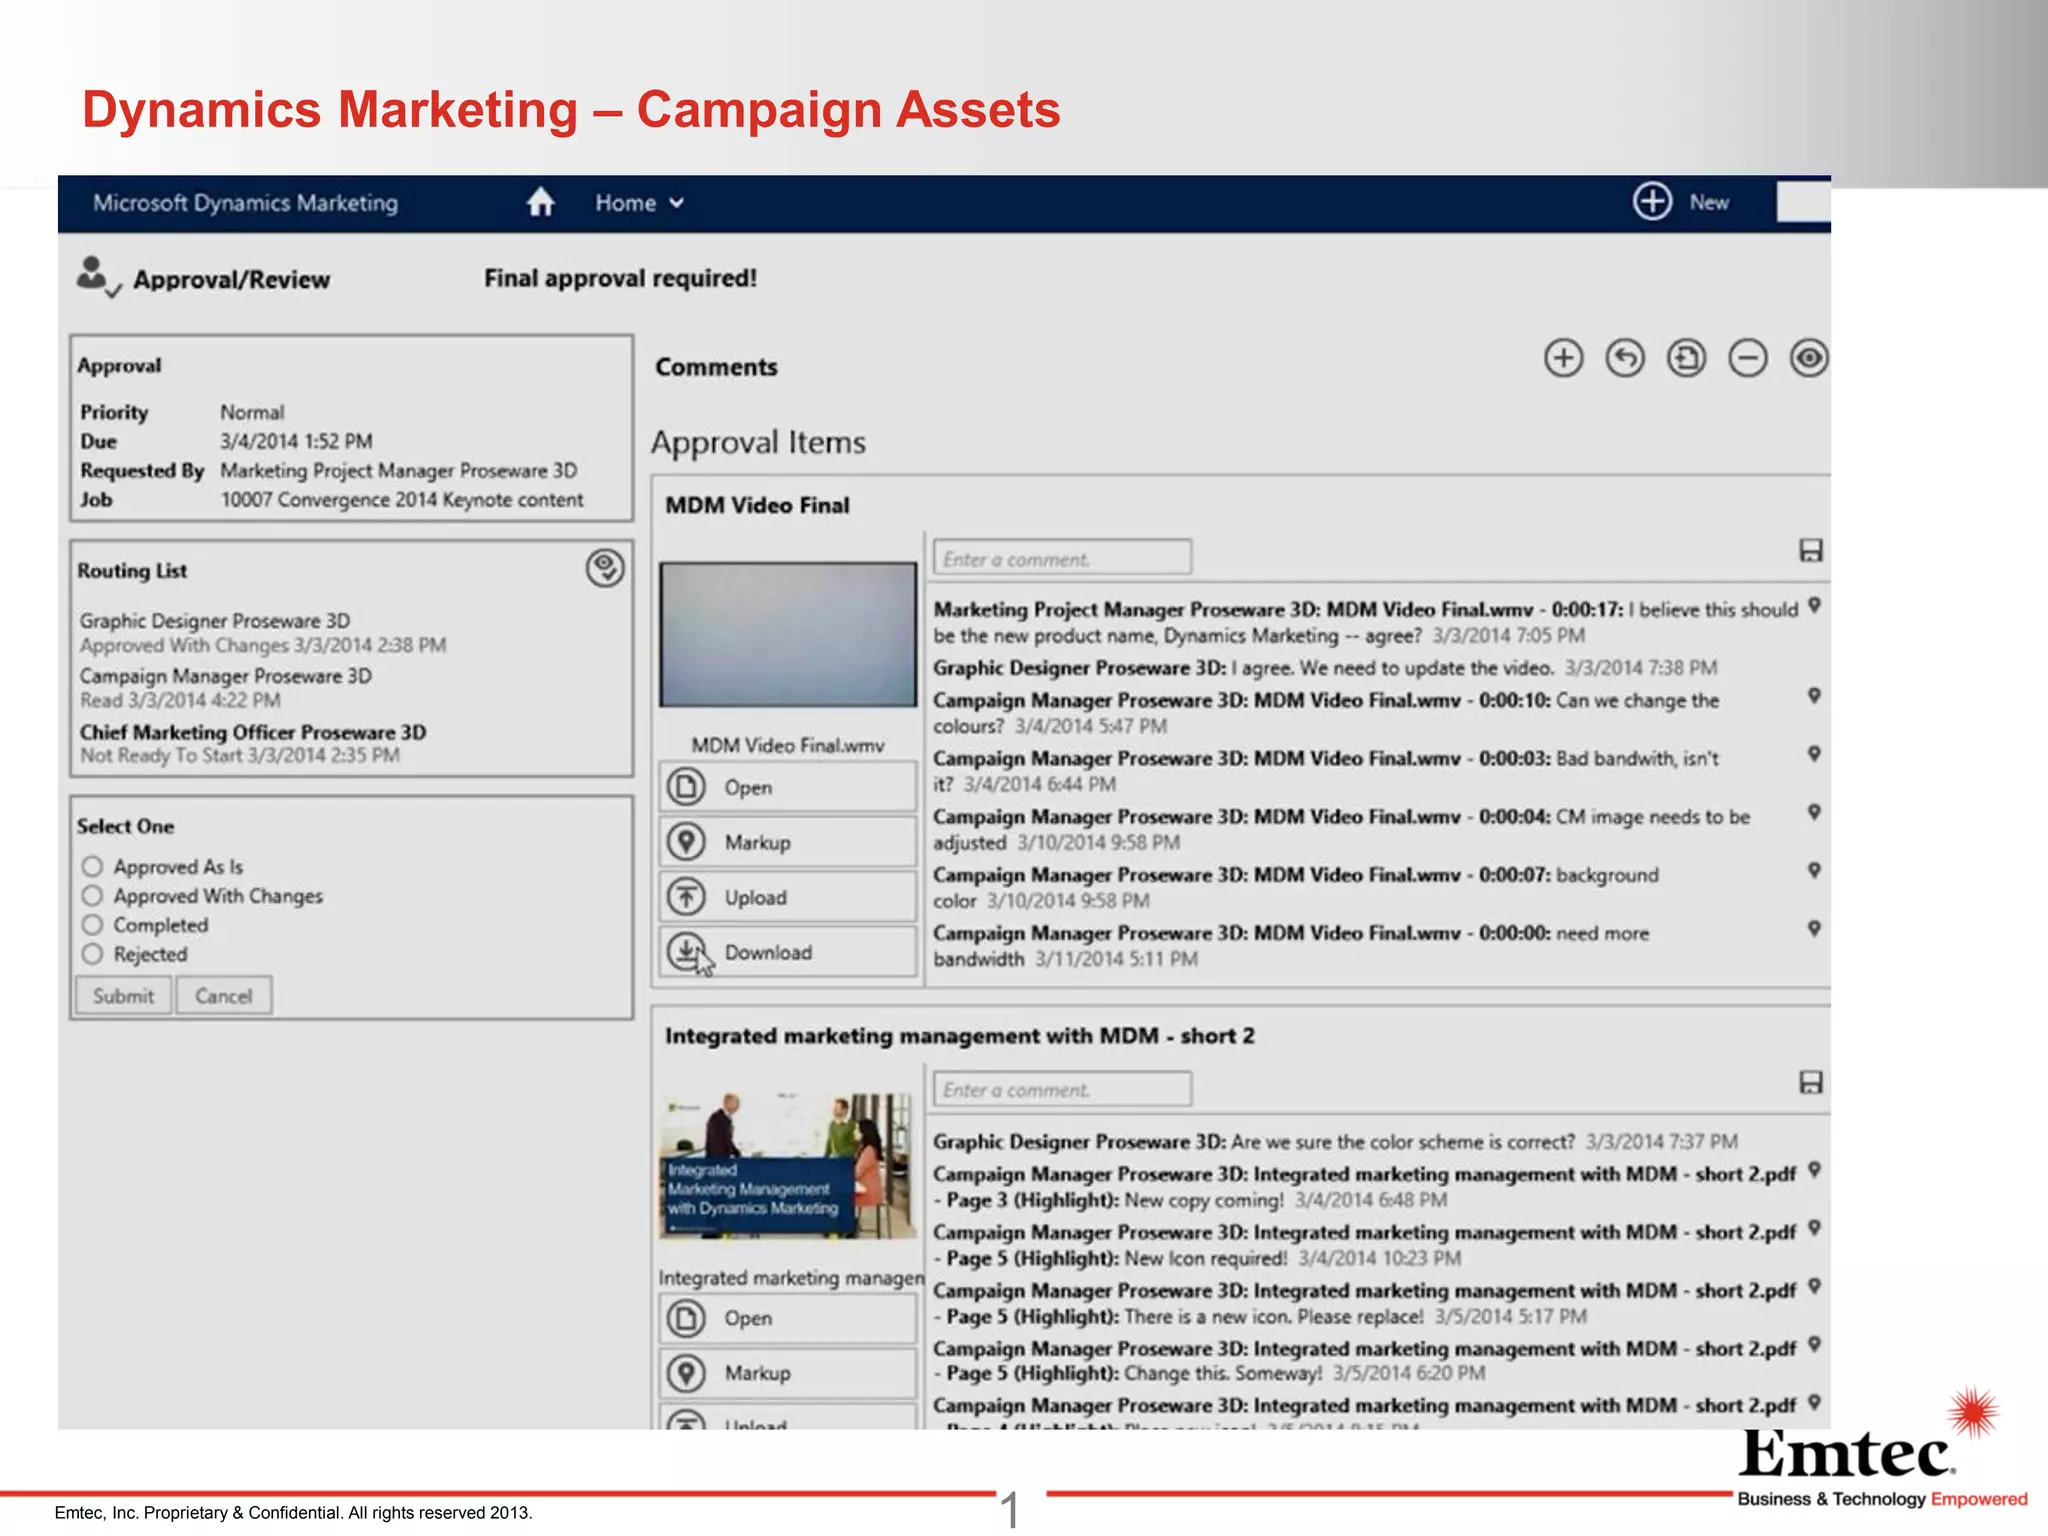Screen dimensions: 2048x1536
Task: Click pin icon beside 0:00:03 comment
Action: [1814, 754]
